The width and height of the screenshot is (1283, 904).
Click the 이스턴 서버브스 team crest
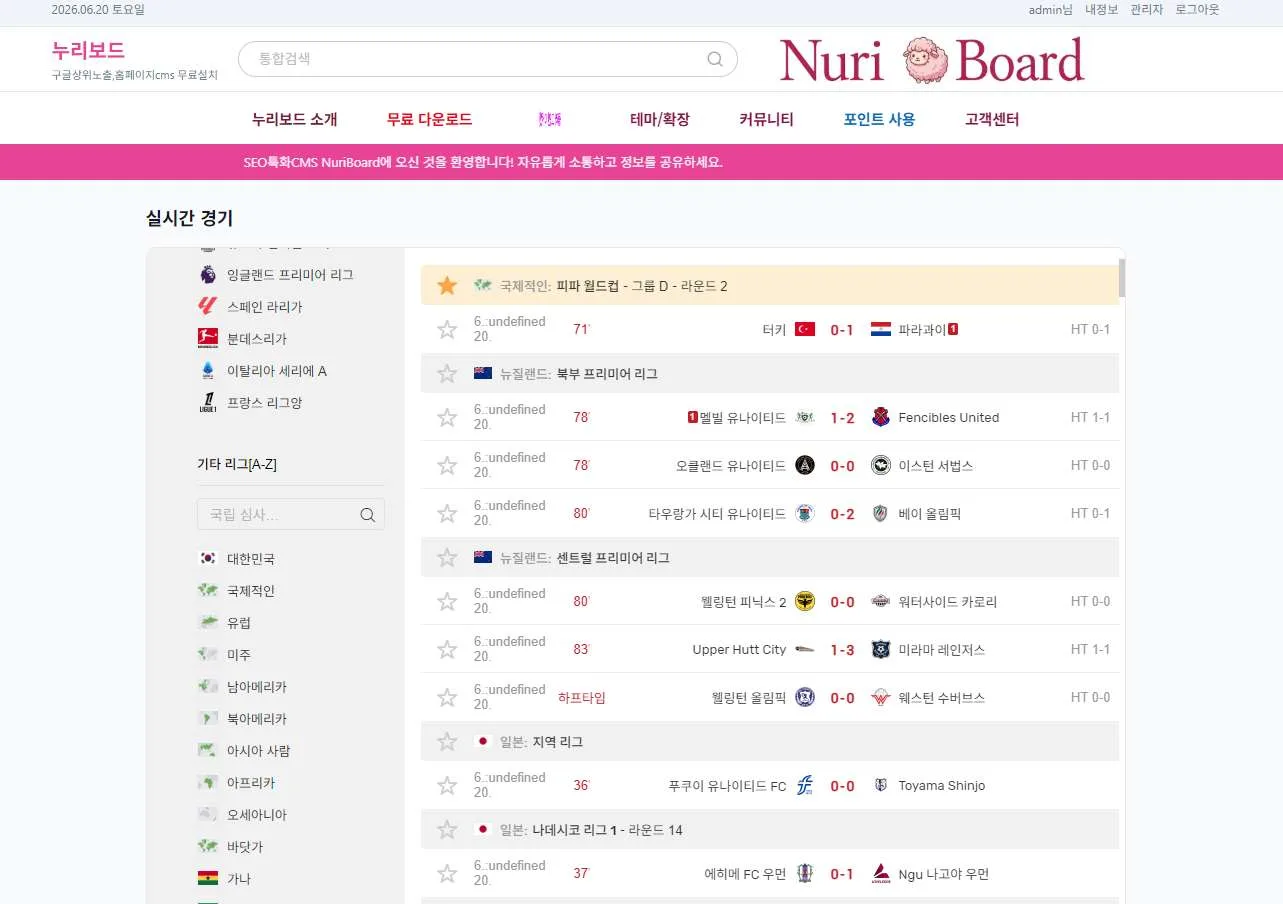(x=881, y=465)
